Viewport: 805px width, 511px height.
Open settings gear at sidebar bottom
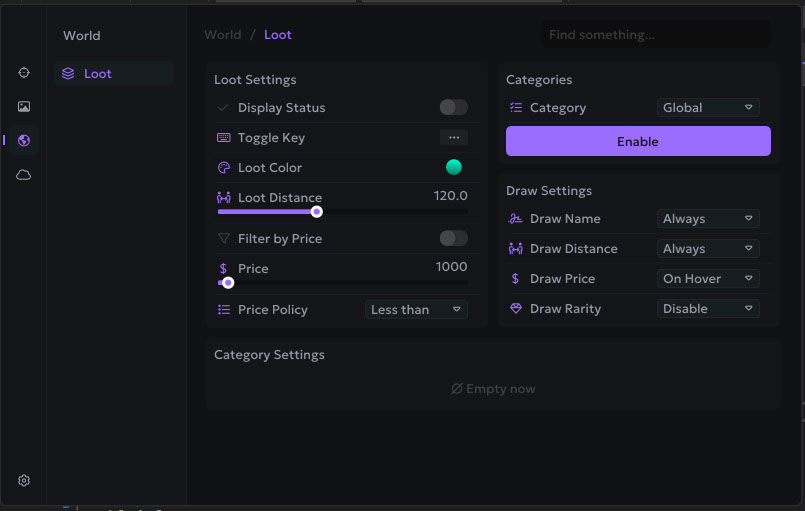[x=24, y=480]
